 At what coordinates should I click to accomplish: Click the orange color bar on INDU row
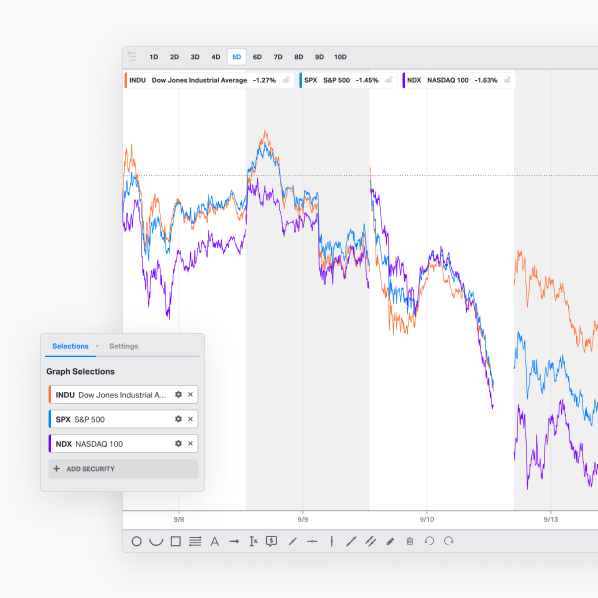tap(50, 395)
